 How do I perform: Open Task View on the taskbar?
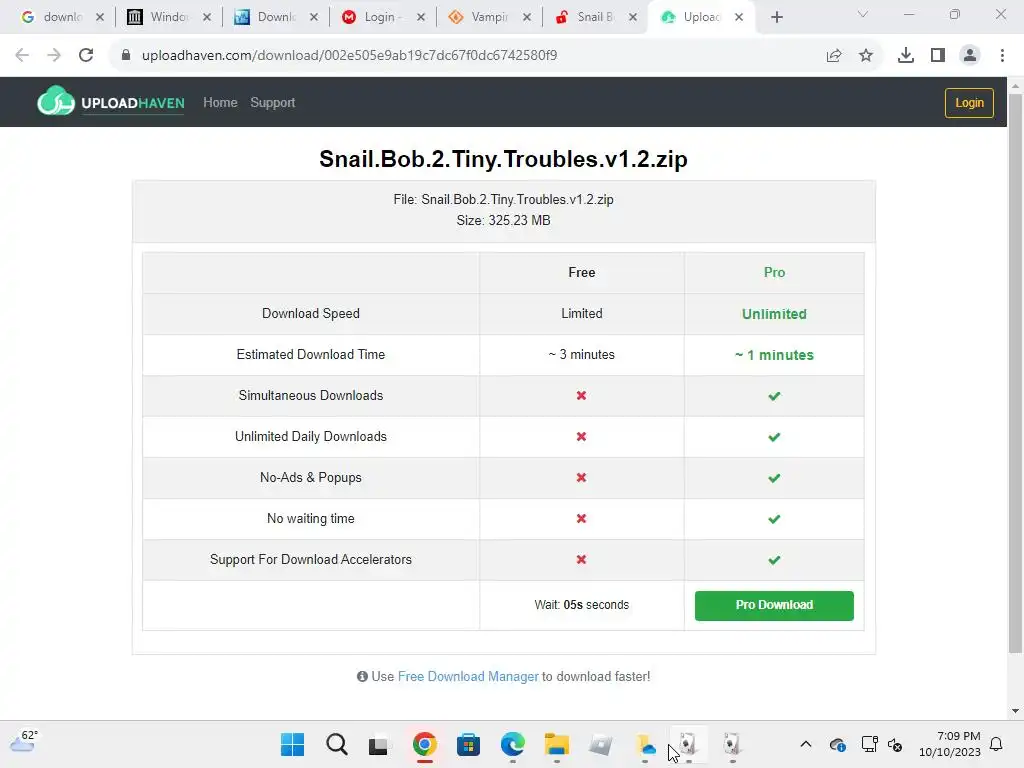[x=378, y=745]
